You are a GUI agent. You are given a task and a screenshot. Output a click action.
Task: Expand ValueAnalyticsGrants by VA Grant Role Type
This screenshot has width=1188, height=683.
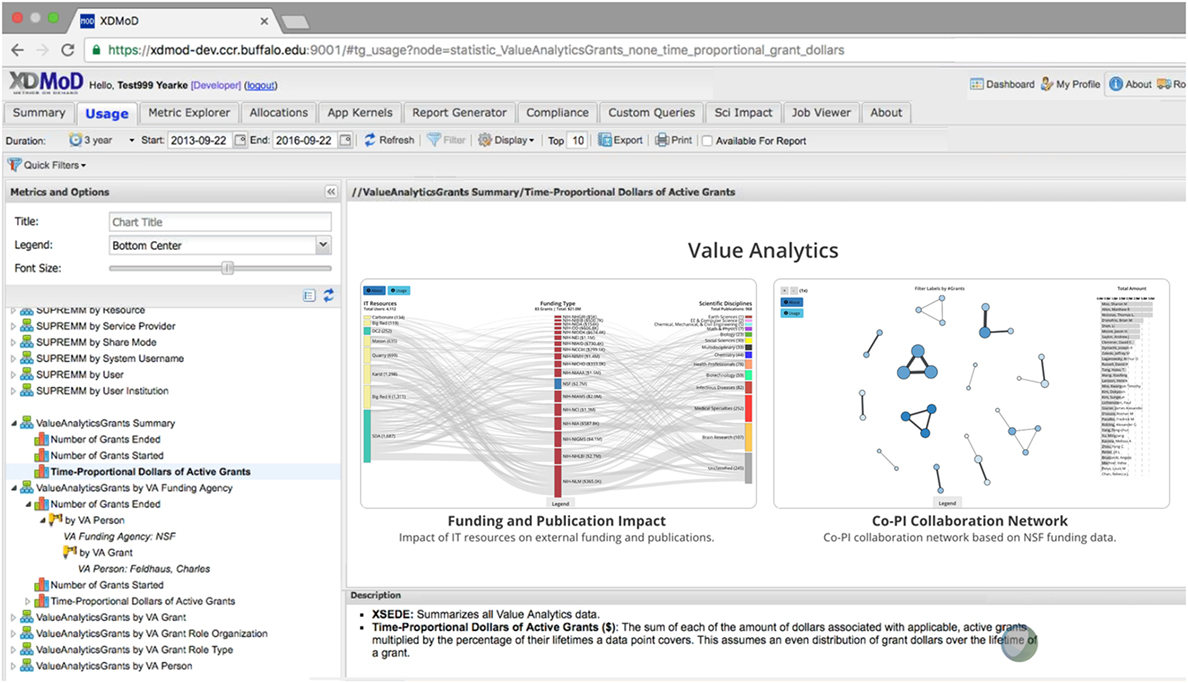[x=13, y=650]
